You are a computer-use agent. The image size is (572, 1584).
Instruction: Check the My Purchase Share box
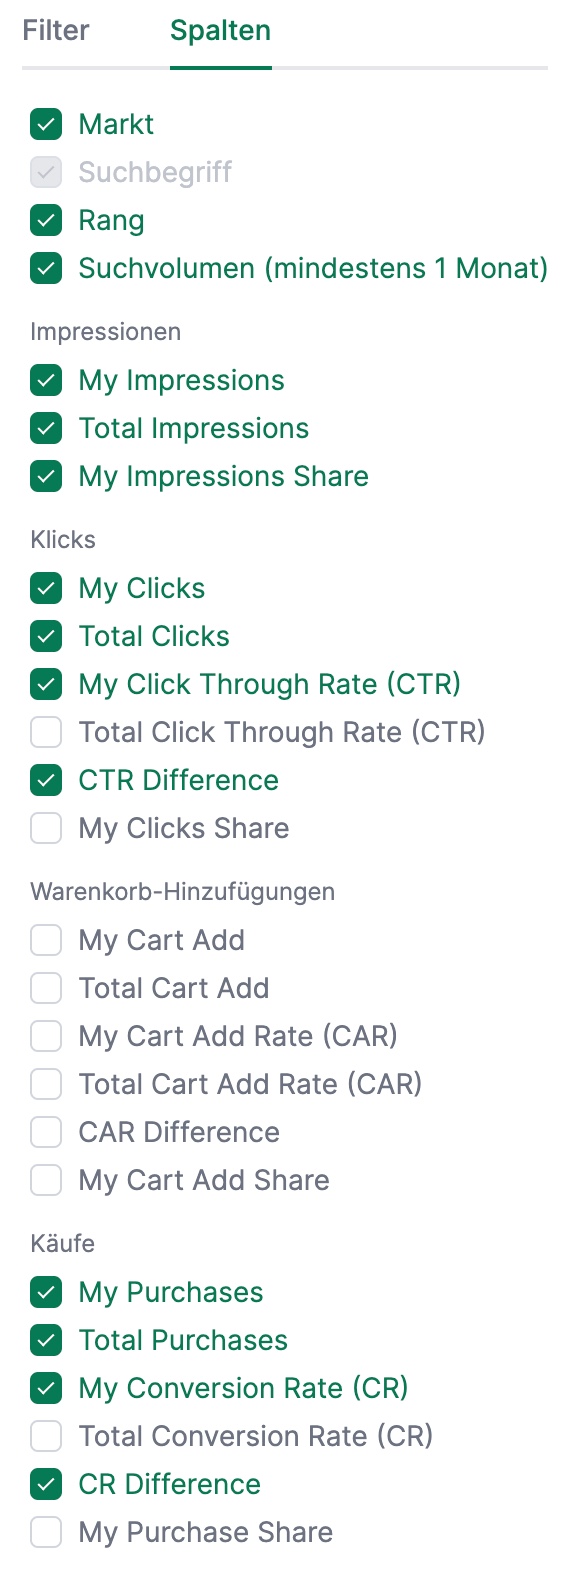tap(46, 1533)
